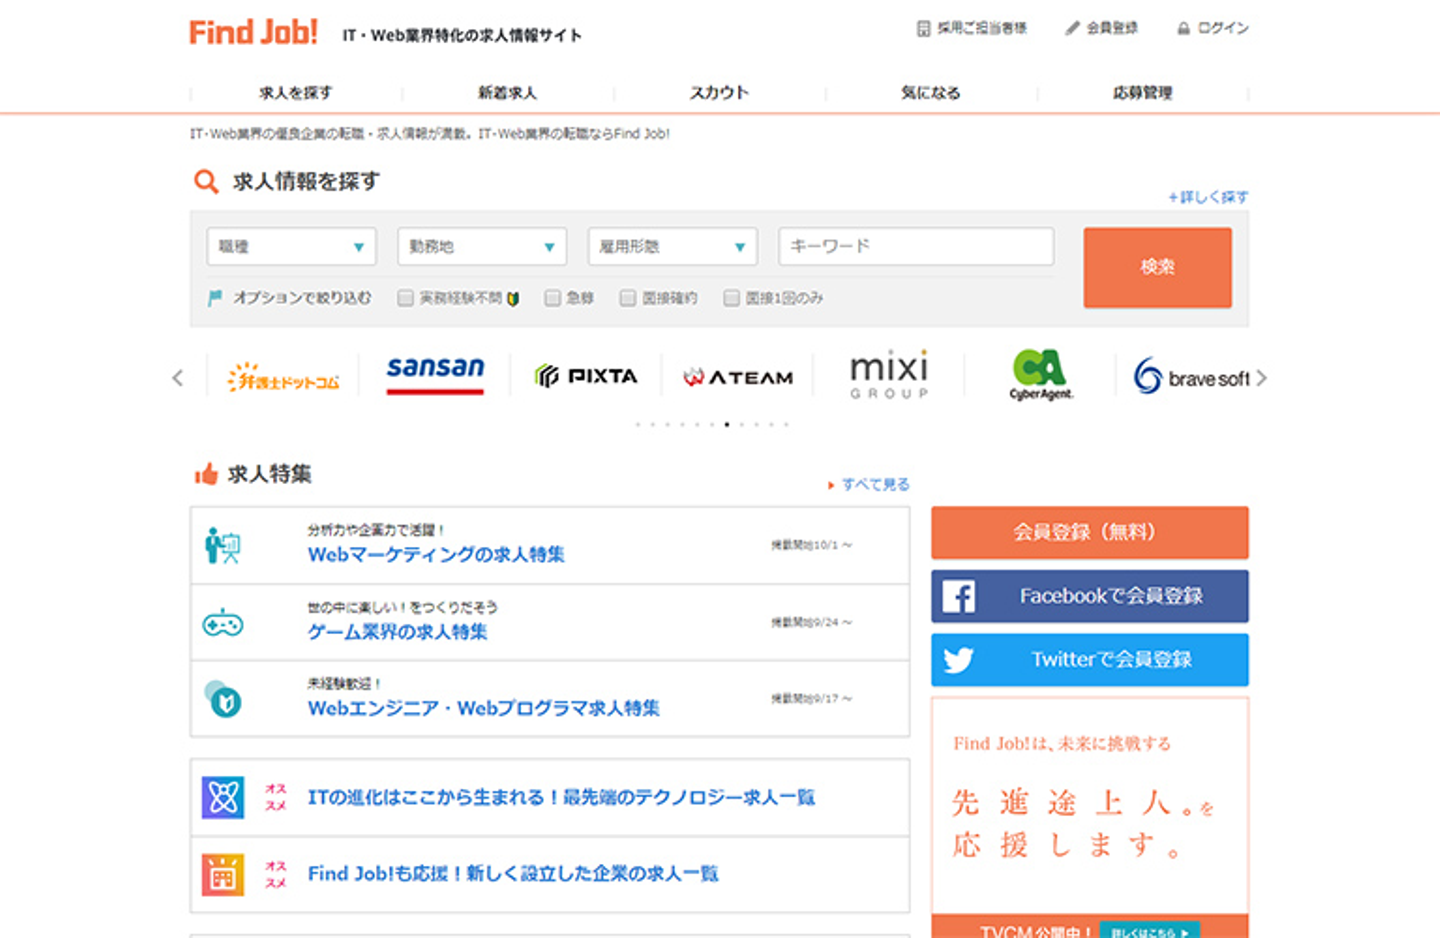
Task: Go to the 求人を探す tab
Action: pyautogui.click(x=296, y=93)
